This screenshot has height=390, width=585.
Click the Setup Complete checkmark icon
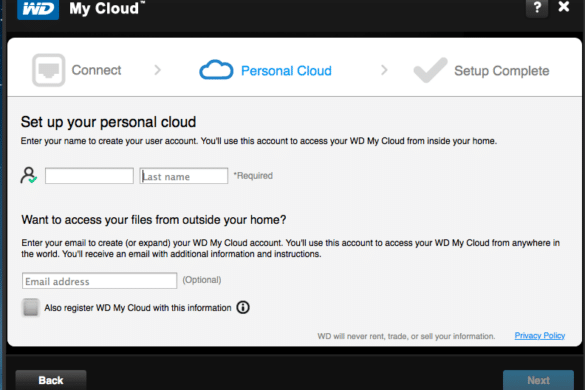tap(430, 70)
